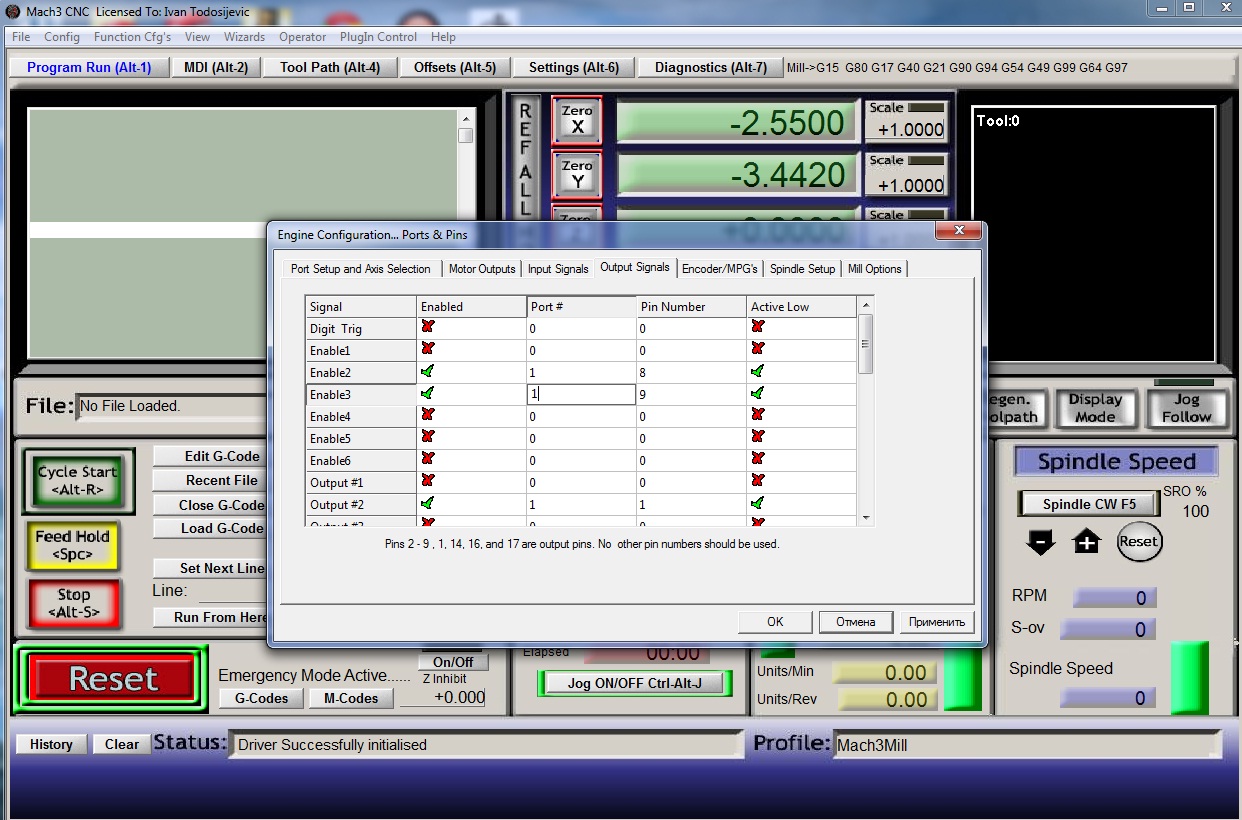This screenshot has height=820, width=1242.
Task: Toggle Enabled mark for Enable3 signal
Action: point(428,393)
